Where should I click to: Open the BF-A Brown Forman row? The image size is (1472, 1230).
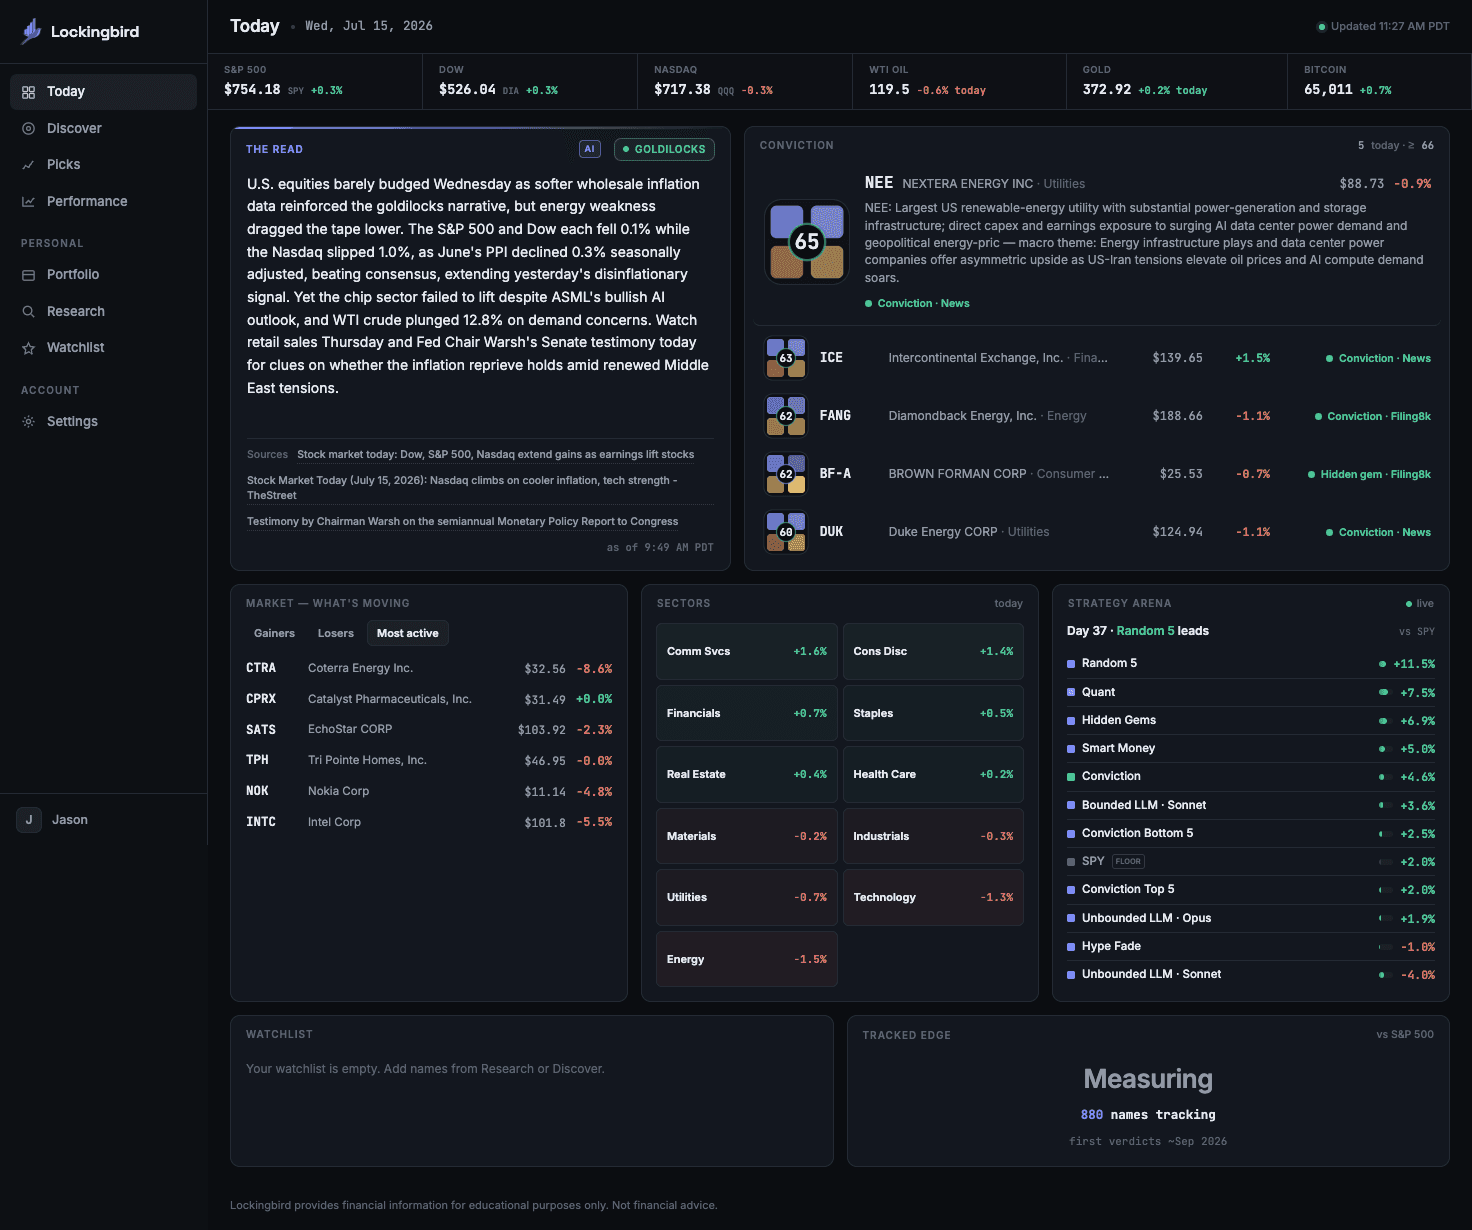coord(1097,474)
